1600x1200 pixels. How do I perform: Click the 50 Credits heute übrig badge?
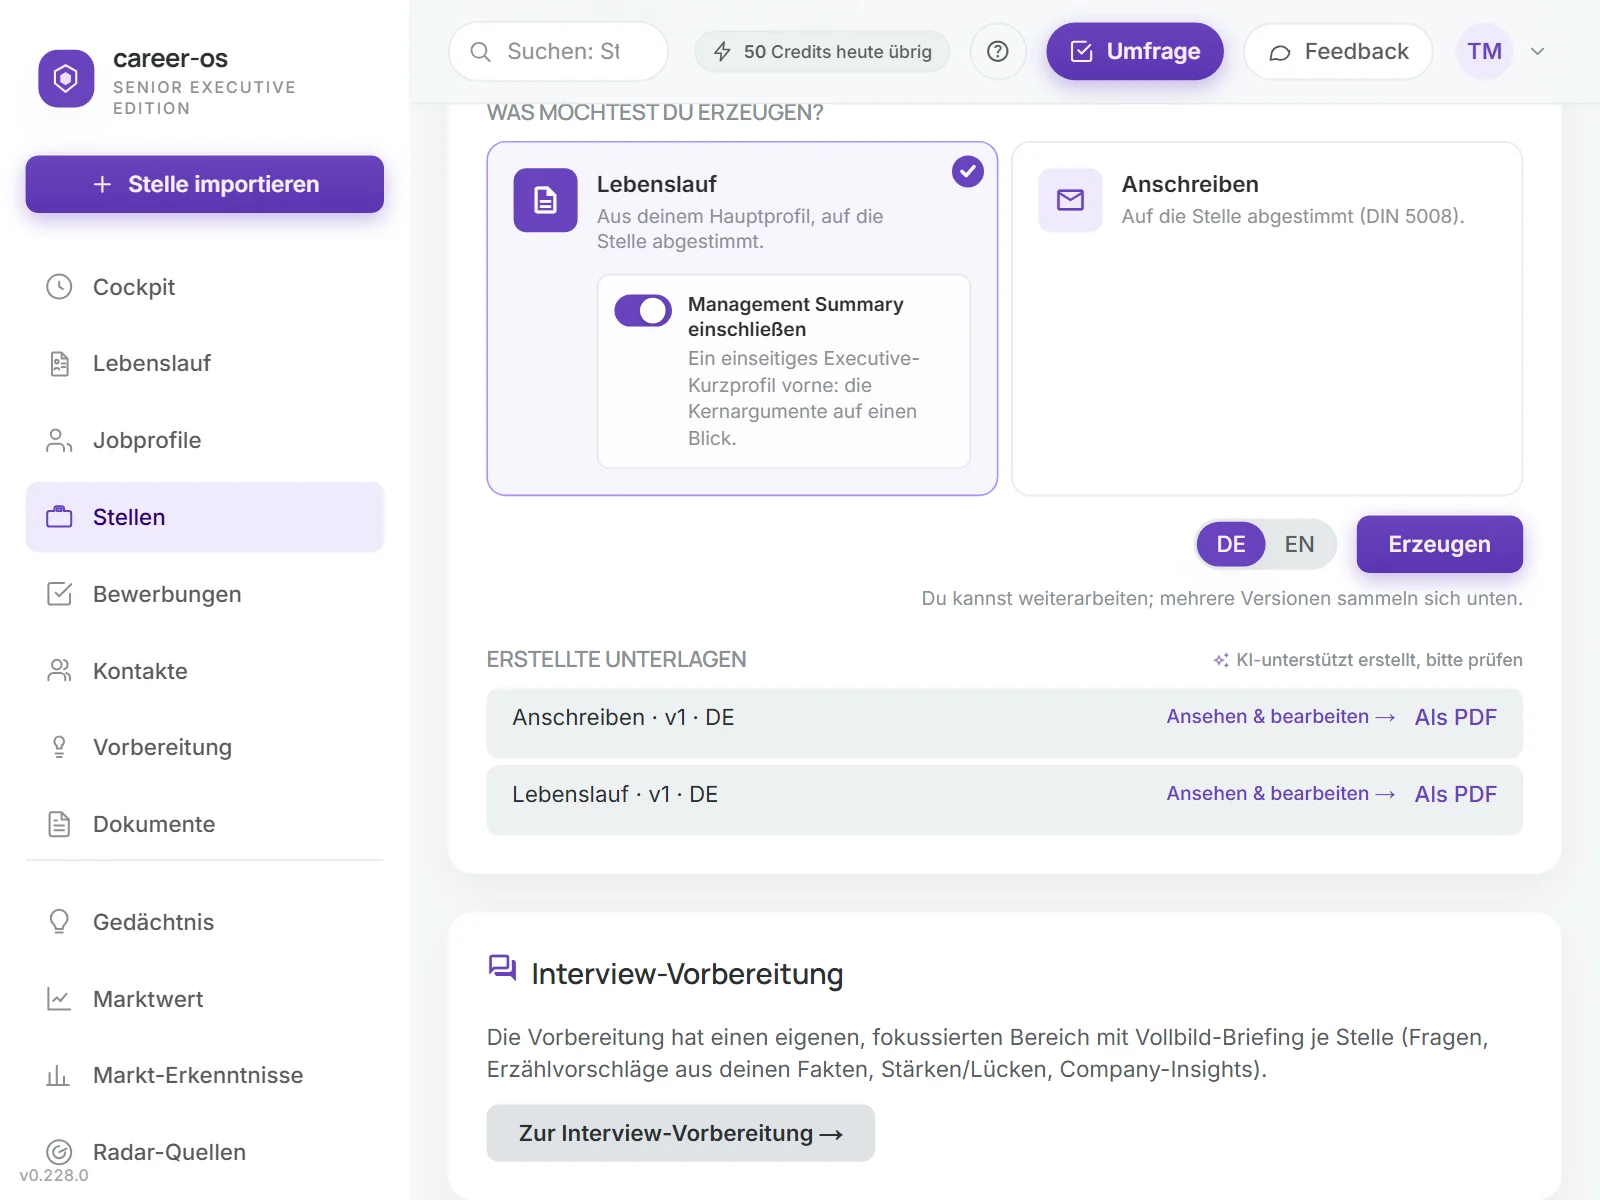click(x=822, y=52)
